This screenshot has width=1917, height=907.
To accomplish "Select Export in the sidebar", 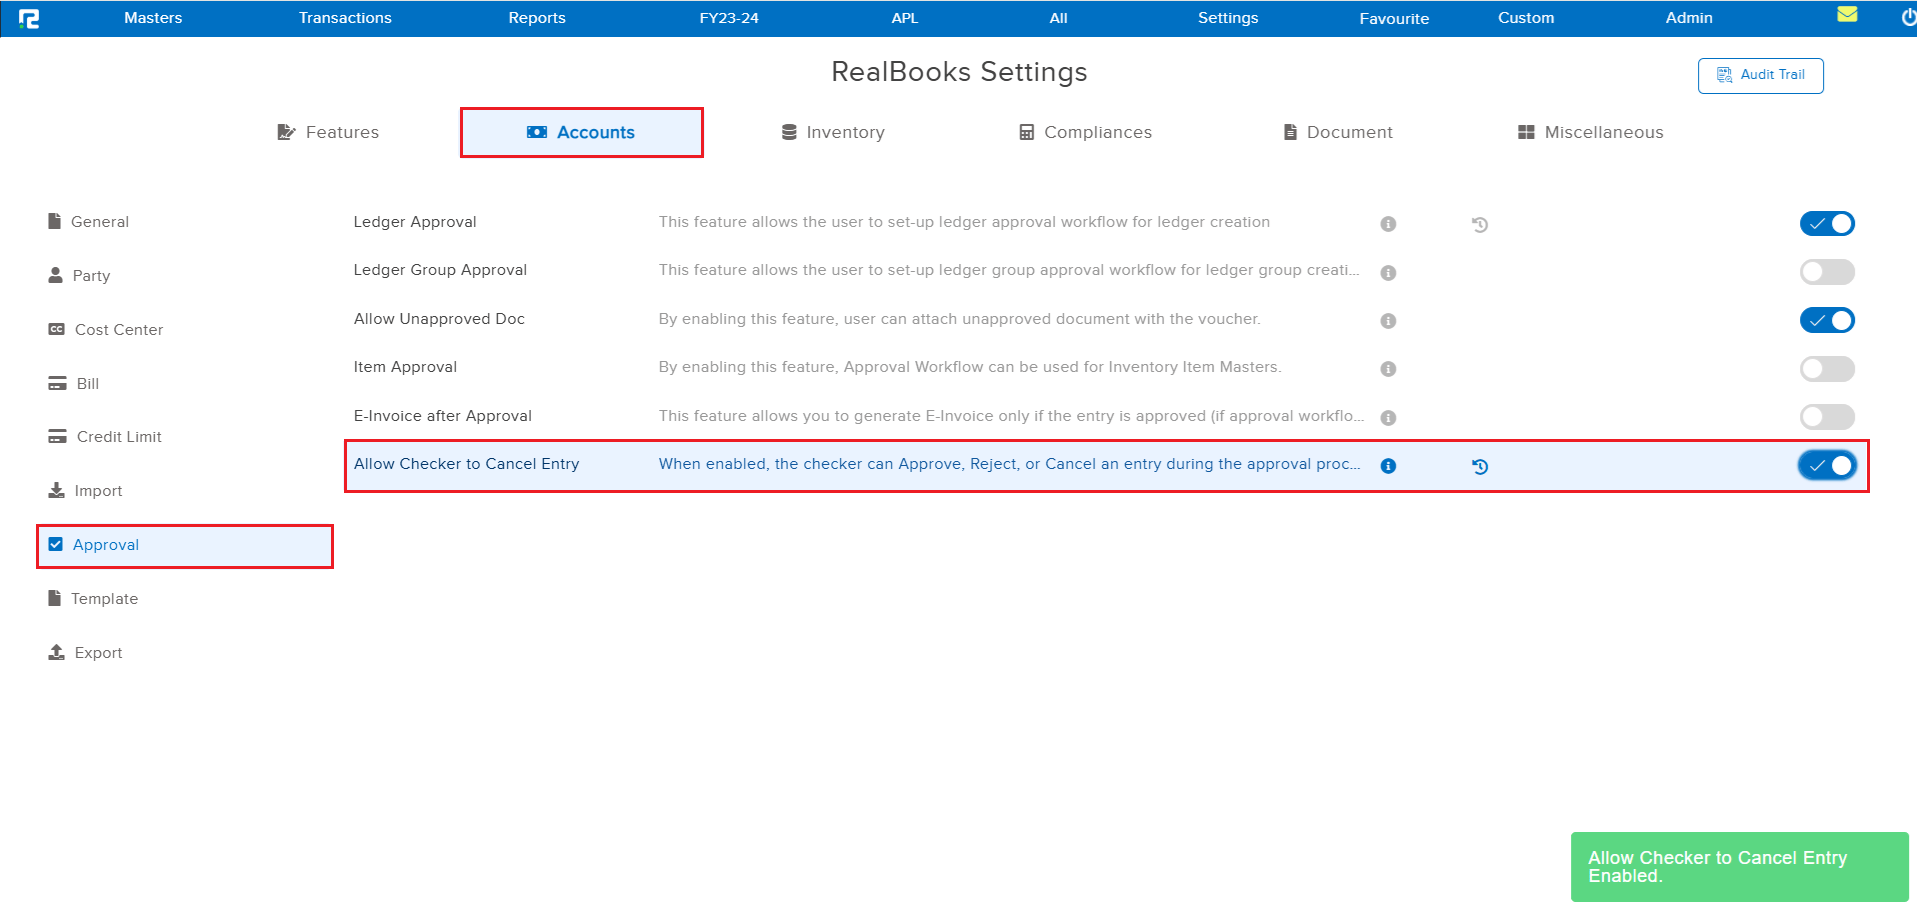I will coord(85,653).
